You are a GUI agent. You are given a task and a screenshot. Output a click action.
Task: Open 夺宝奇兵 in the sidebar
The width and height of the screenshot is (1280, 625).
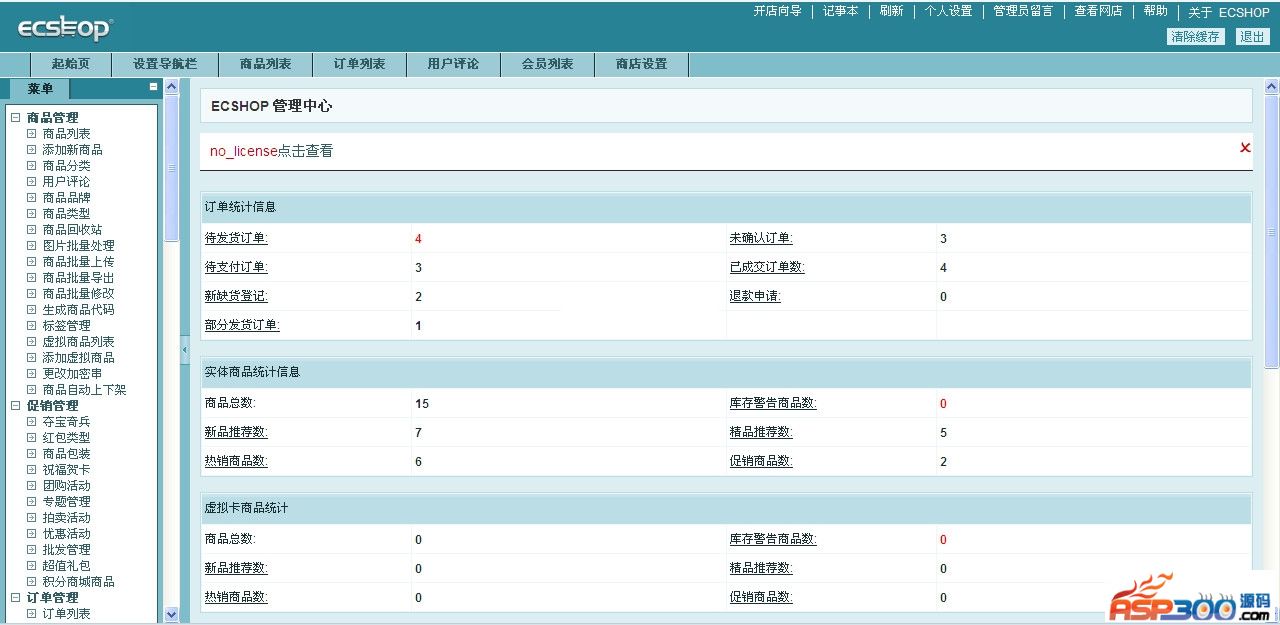[66, 422]
